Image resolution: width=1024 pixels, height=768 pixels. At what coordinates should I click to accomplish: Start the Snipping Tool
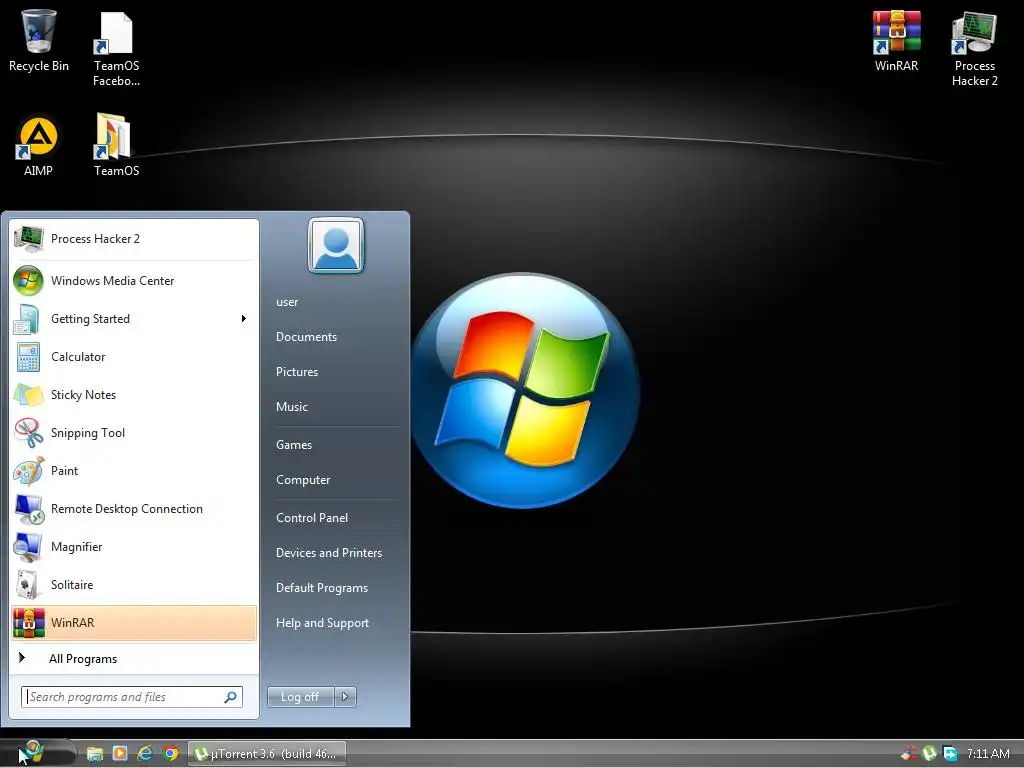(x=134, y=432)
